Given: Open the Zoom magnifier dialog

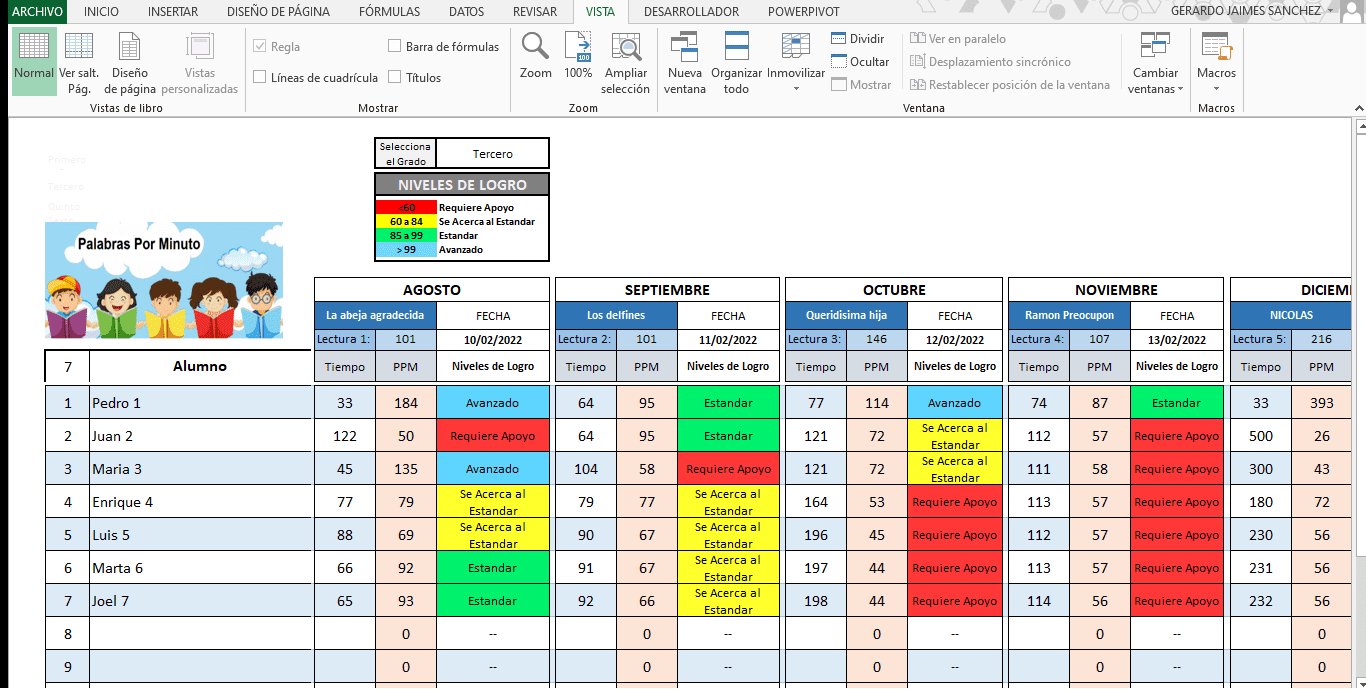Looking at the screenshot, I should click(x=535, y=56).
